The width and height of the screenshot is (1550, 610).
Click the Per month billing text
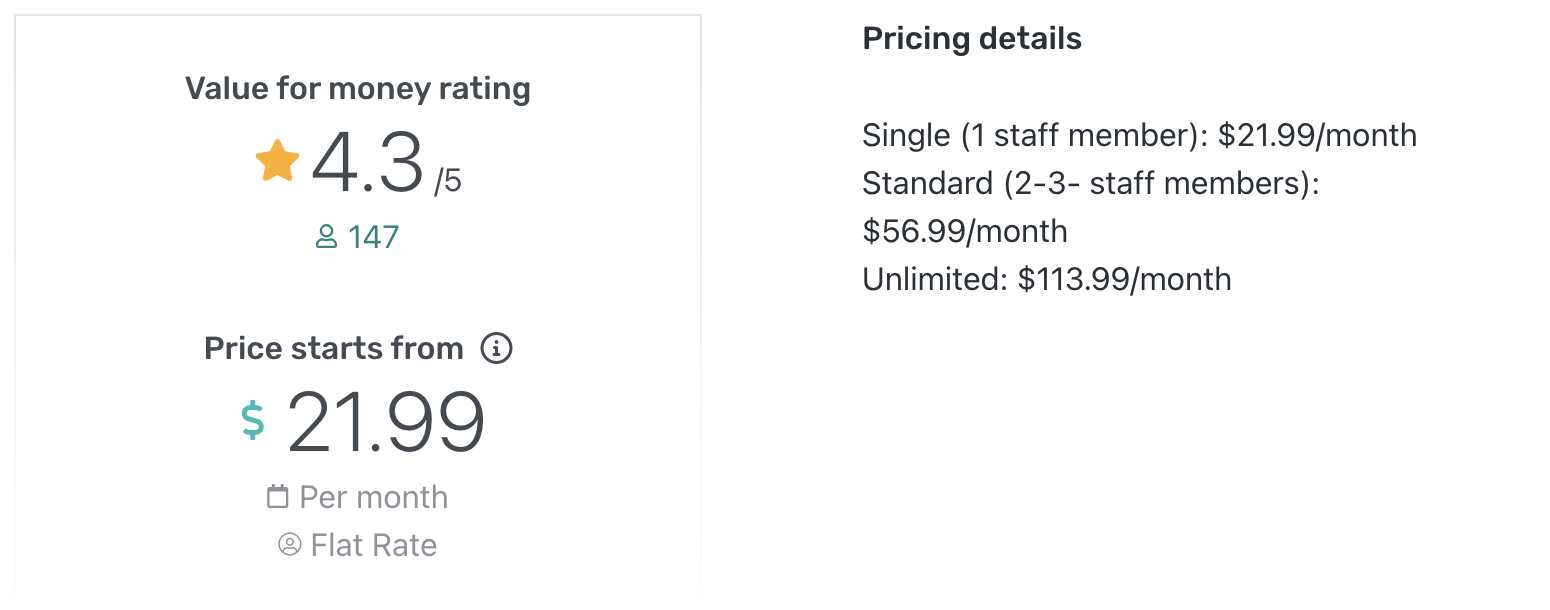(x=374, y=497)
